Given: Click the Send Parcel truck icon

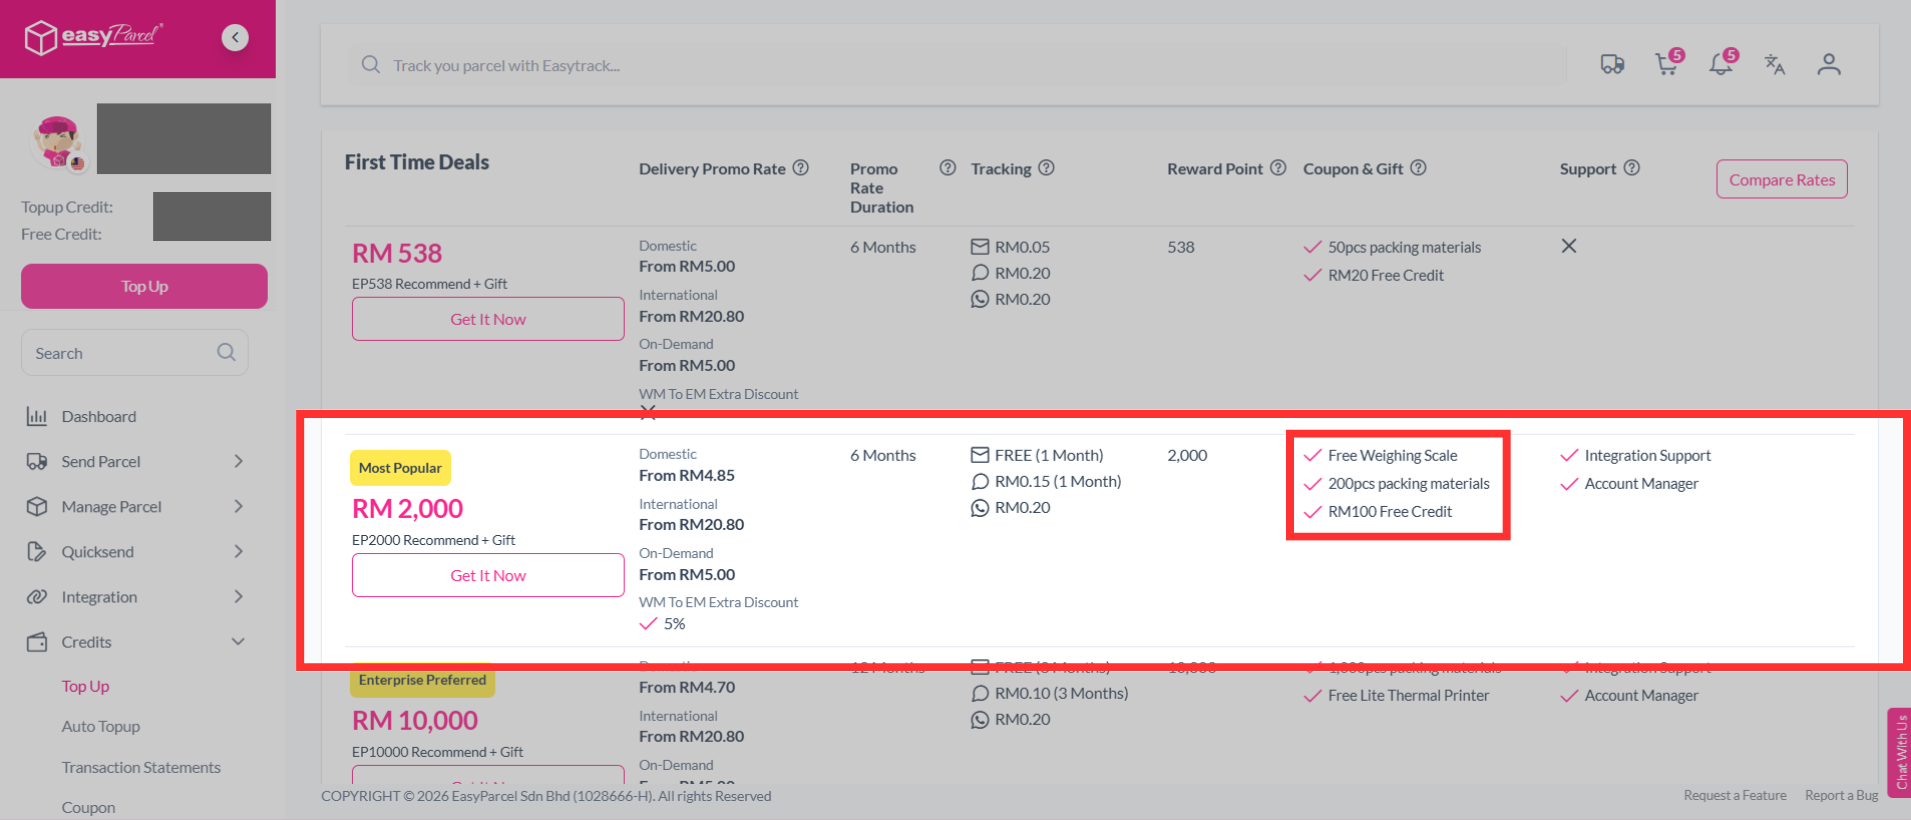Looking at the screenshot, I should pos(37,461).
